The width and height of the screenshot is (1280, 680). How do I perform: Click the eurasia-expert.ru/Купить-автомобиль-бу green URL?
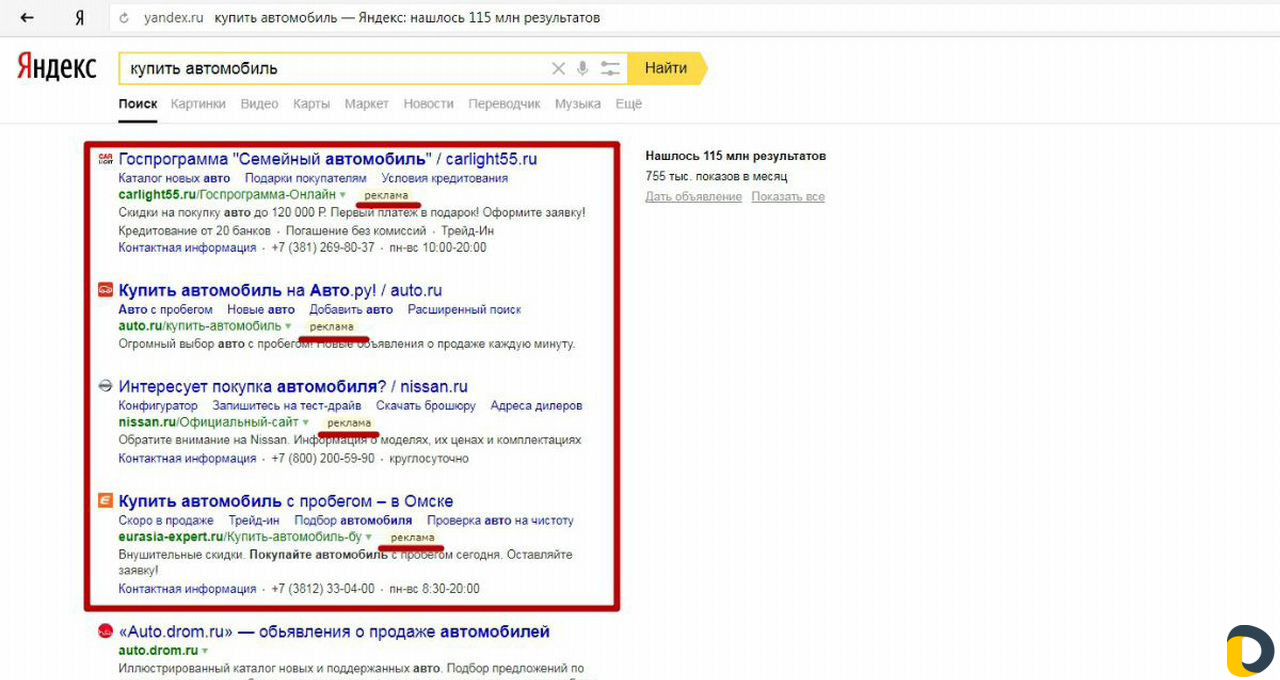pos(240,537)
